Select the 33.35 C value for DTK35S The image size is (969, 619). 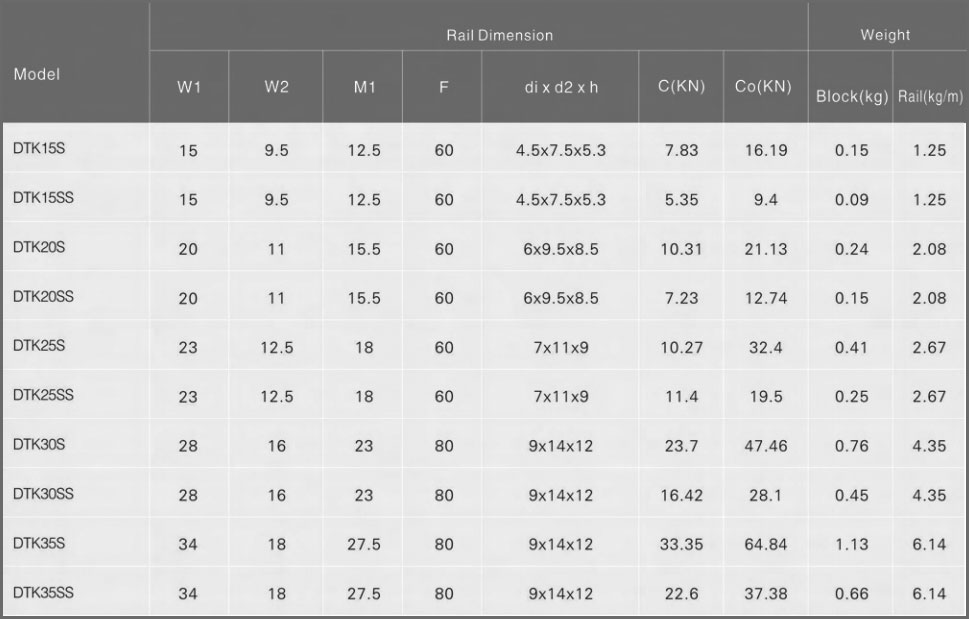pos(682,544)
